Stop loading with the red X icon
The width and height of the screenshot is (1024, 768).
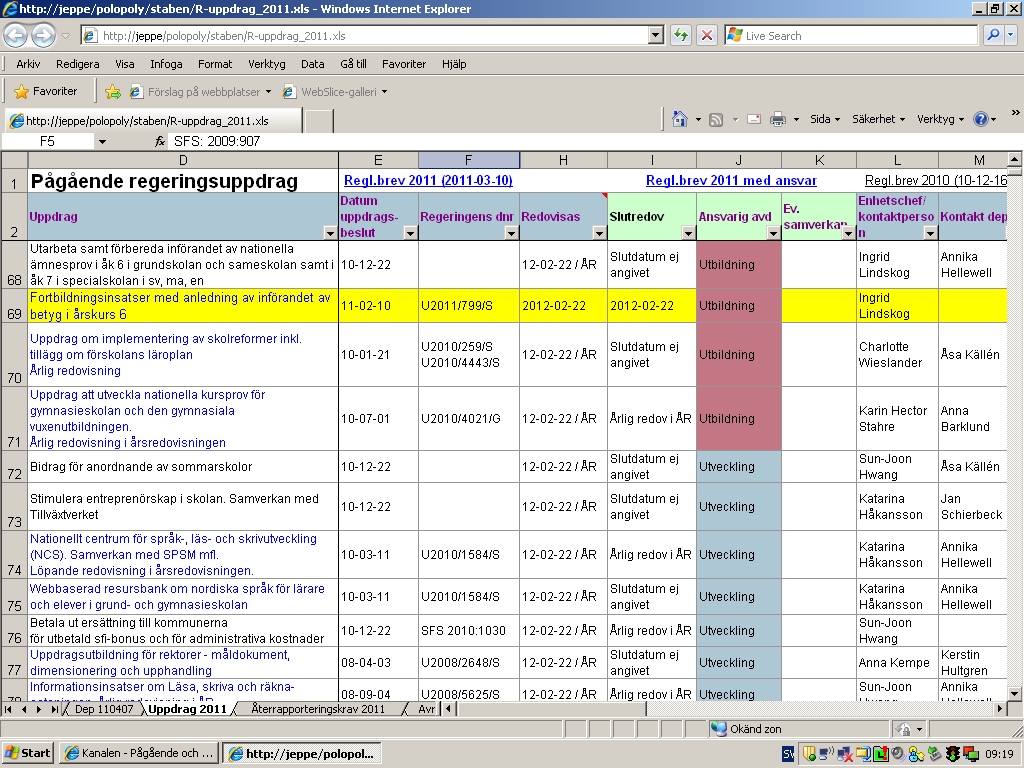tap(707, 35)
